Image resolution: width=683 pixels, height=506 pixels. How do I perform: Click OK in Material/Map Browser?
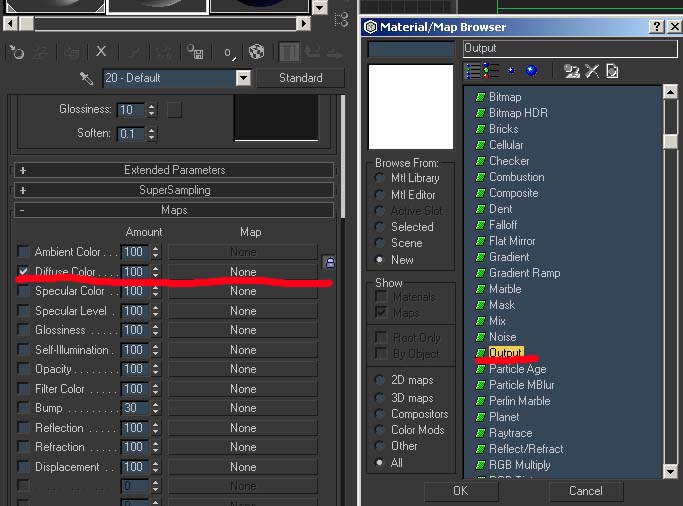(461, 491)
